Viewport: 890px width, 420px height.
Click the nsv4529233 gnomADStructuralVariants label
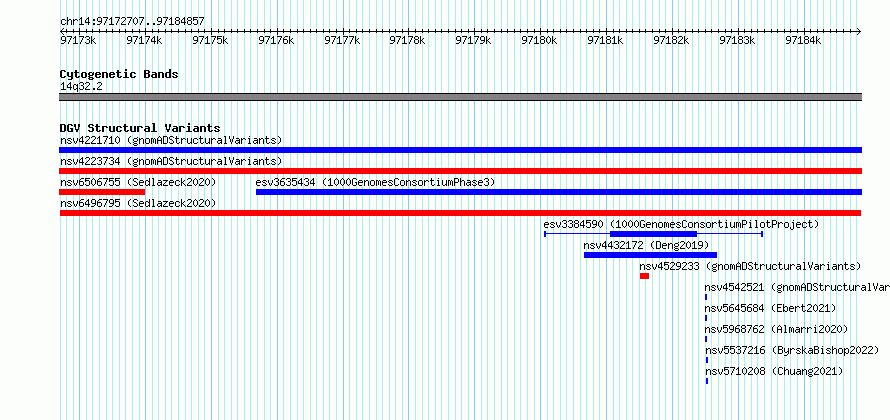pyautogui.click(x=750, y=266)
